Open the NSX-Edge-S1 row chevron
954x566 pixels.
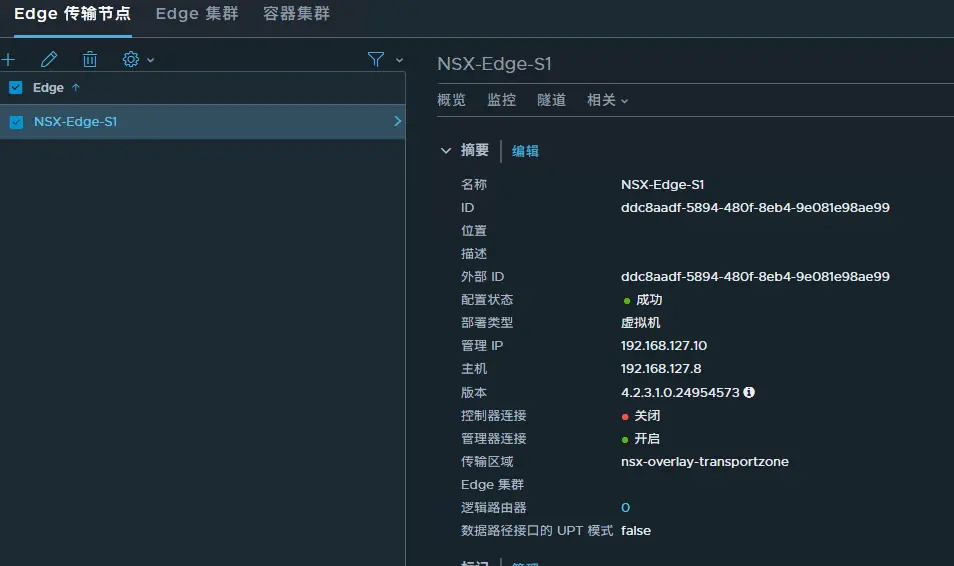[x=397, y=121]
